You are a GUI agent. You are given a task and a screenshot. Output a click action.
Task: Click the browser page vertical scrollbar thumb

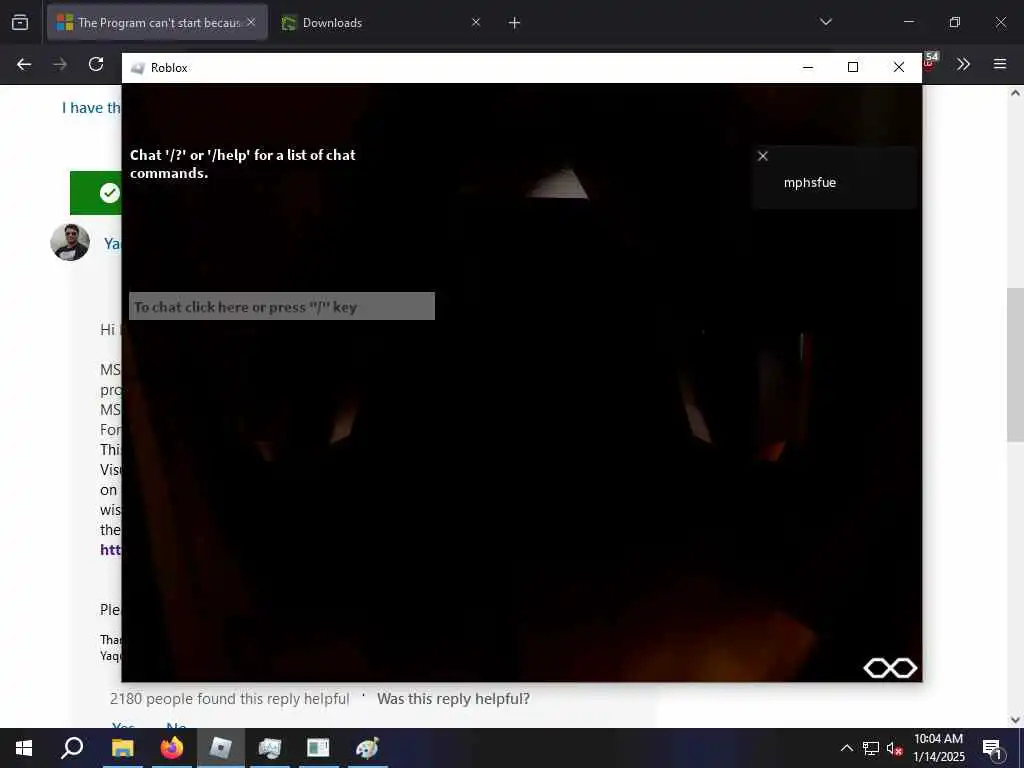coord(1015,364)
